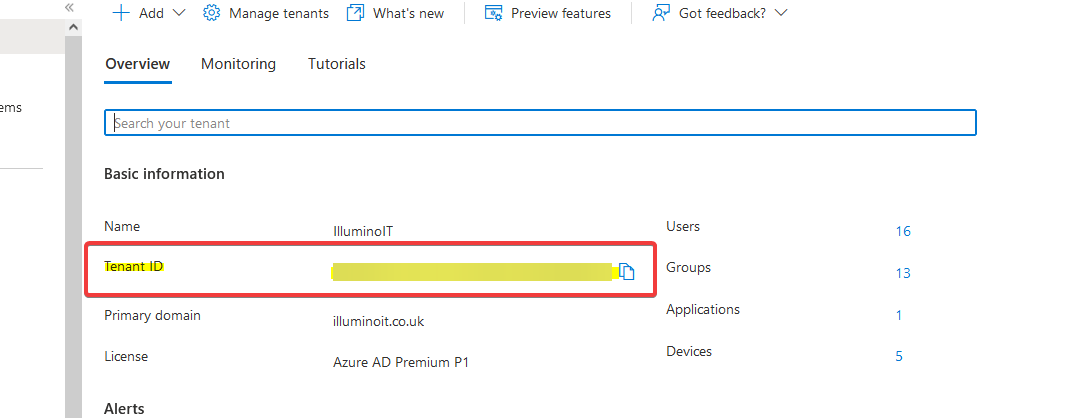Viewport: 1071px width, 418px height.
Task: Expand the Got feedback dropdown chevron
Action: pos(781,13)
